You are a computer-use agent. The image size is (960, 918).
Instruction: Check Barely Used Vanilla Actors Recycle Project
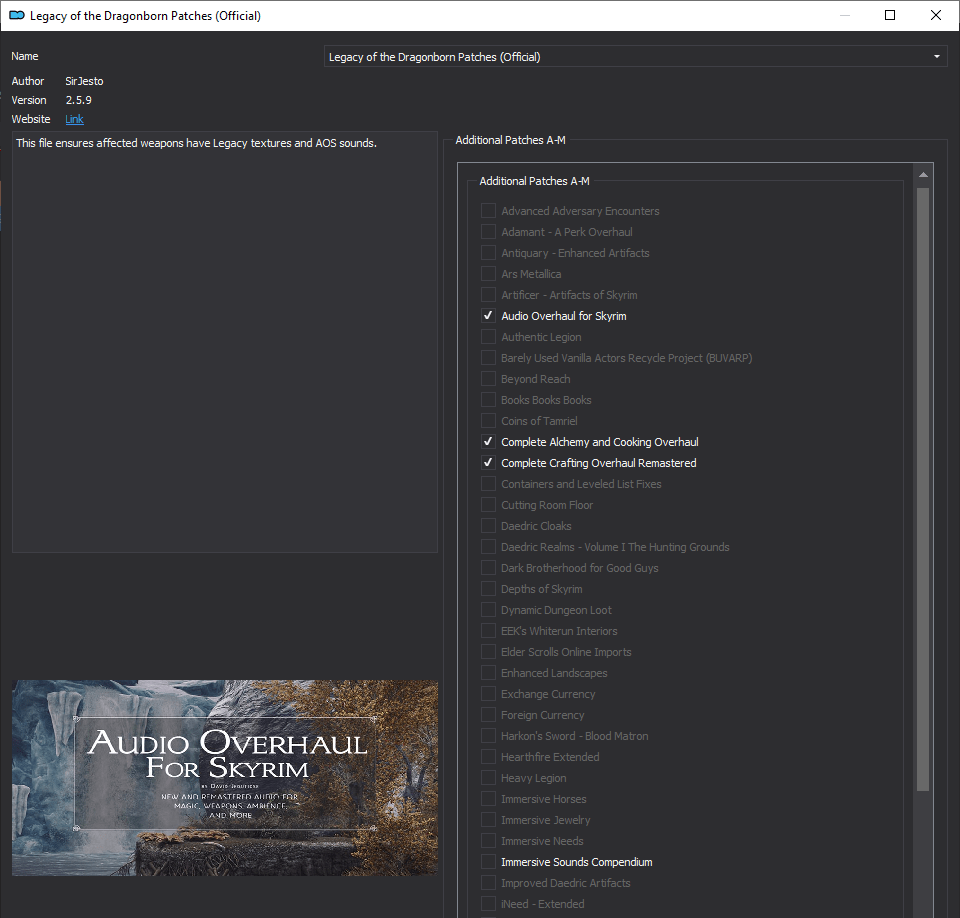click(x=488, y=358)
